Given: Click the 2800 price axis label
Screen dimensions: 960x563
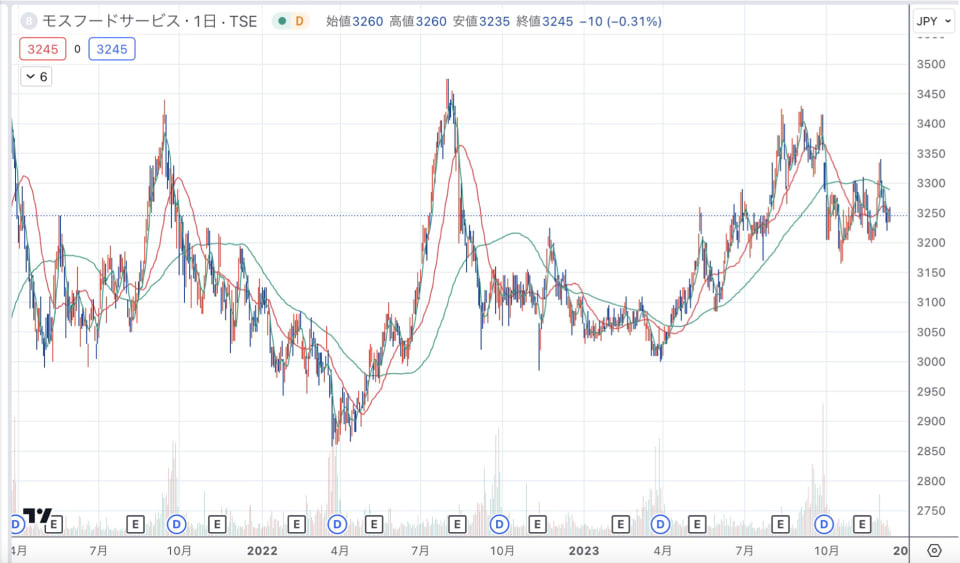Looking at the screenshot, I should (x=931, y=481).
